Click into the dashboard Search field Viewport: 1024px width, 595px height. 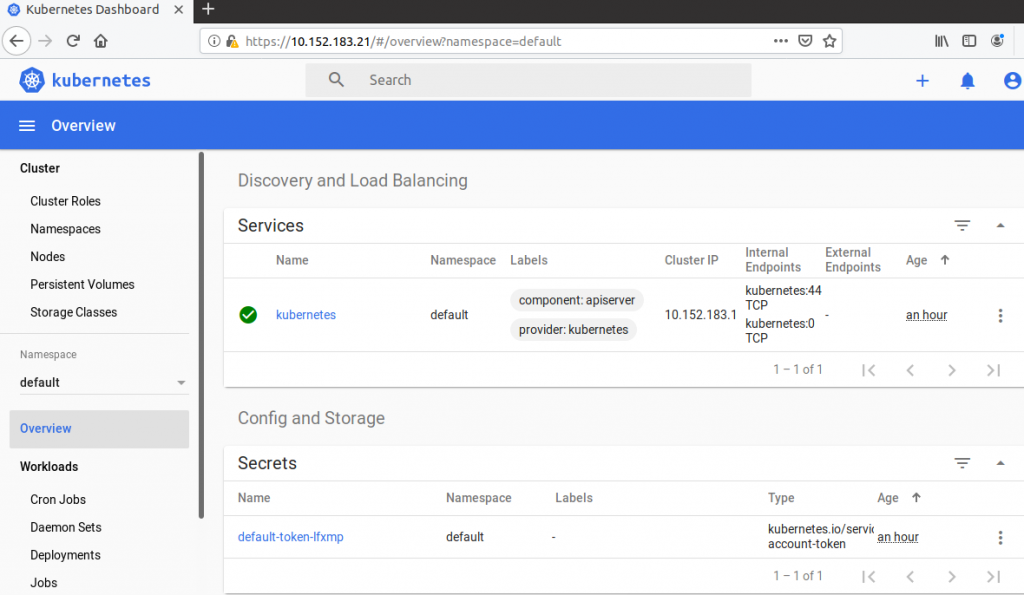[x=528, y=80]
